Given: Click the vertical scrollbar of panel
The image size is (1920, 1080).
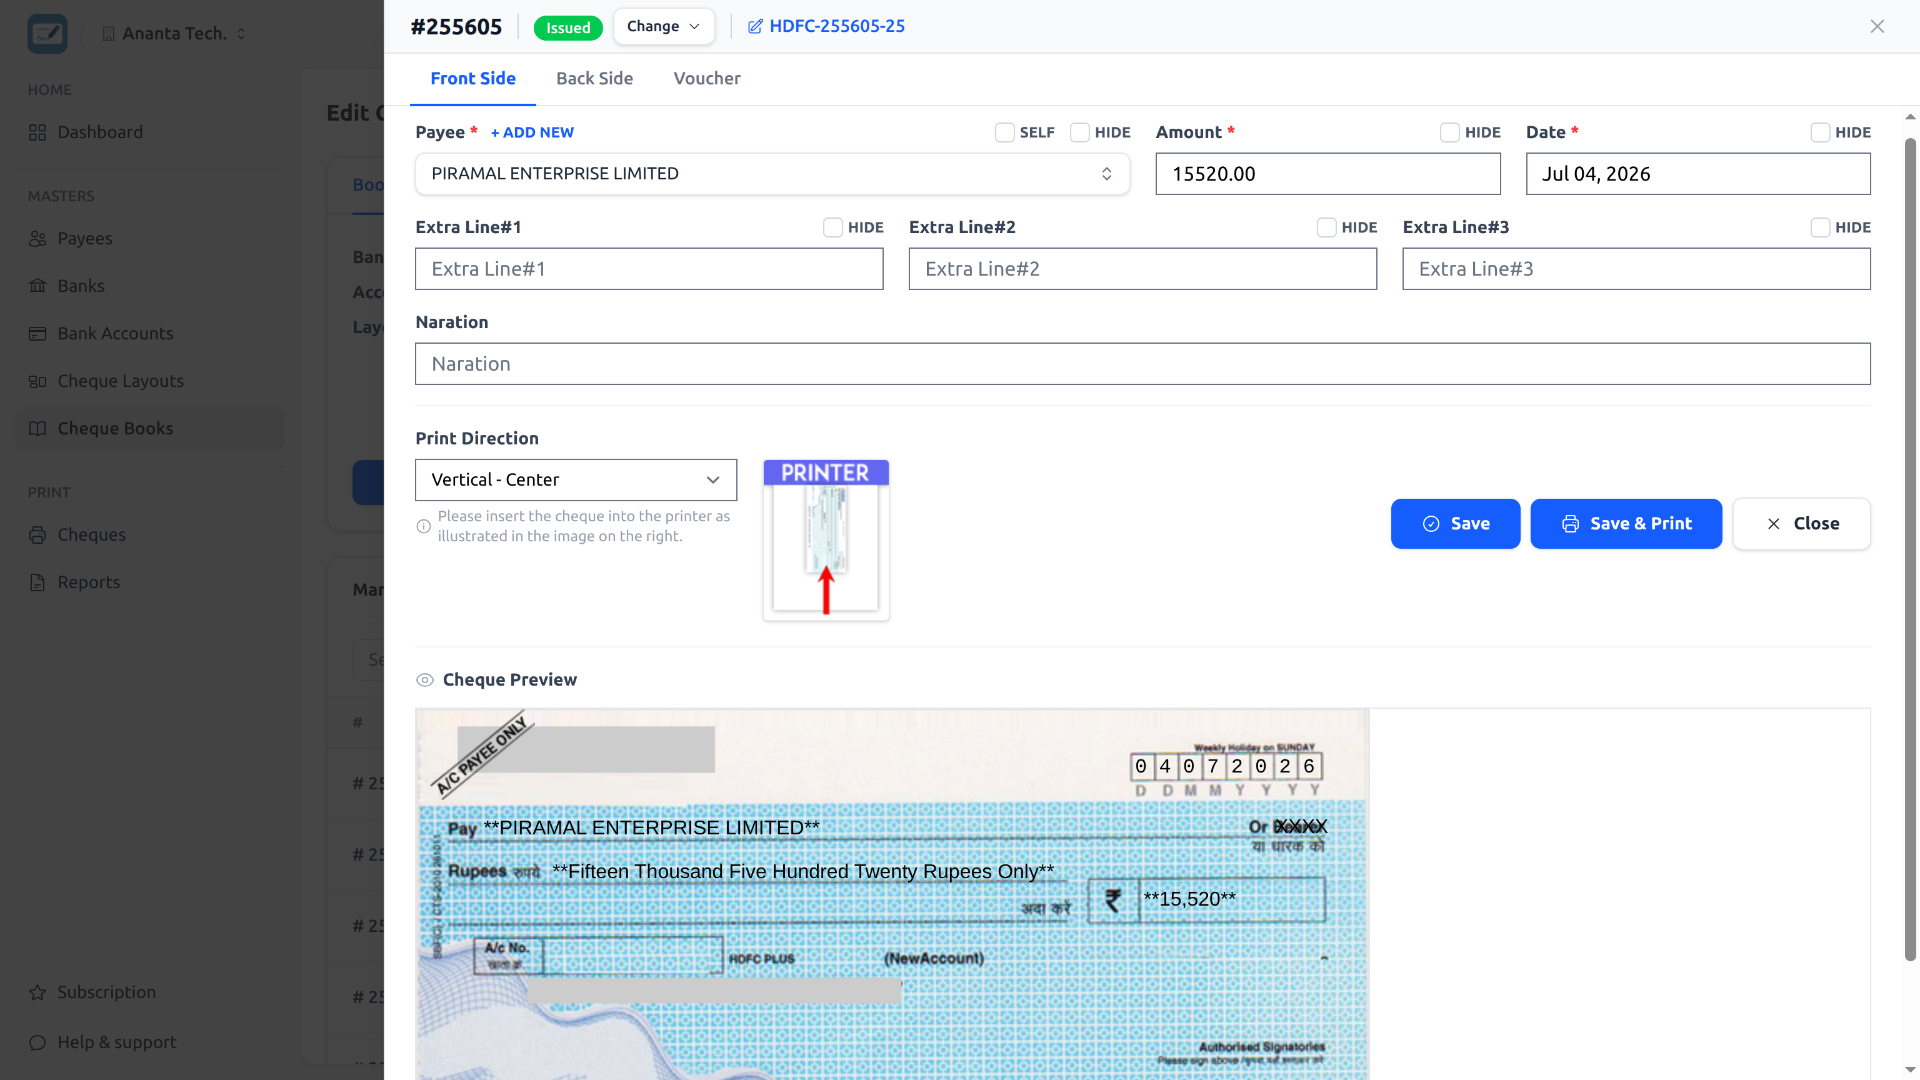Looking at the screenshot, I should [x=1910, y=550].
